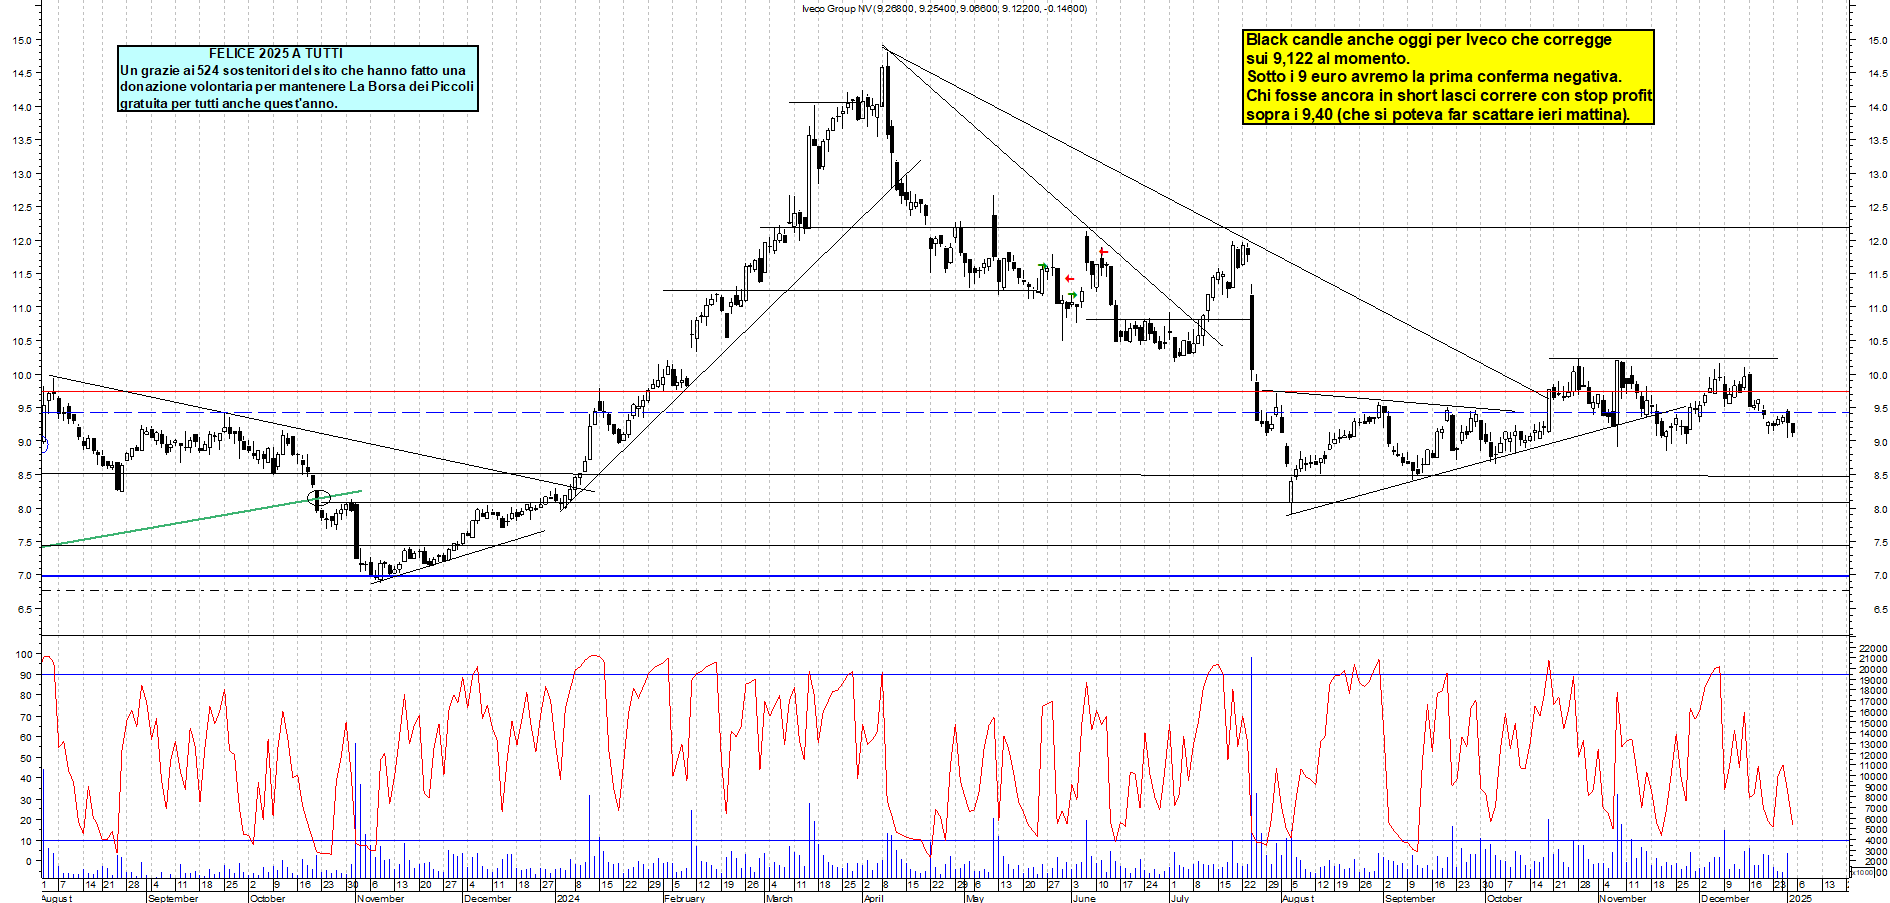Click the 'FELICE 2025 A TUTTI' heading
This screenshot has height=903, width=1890.
point(276,53)
